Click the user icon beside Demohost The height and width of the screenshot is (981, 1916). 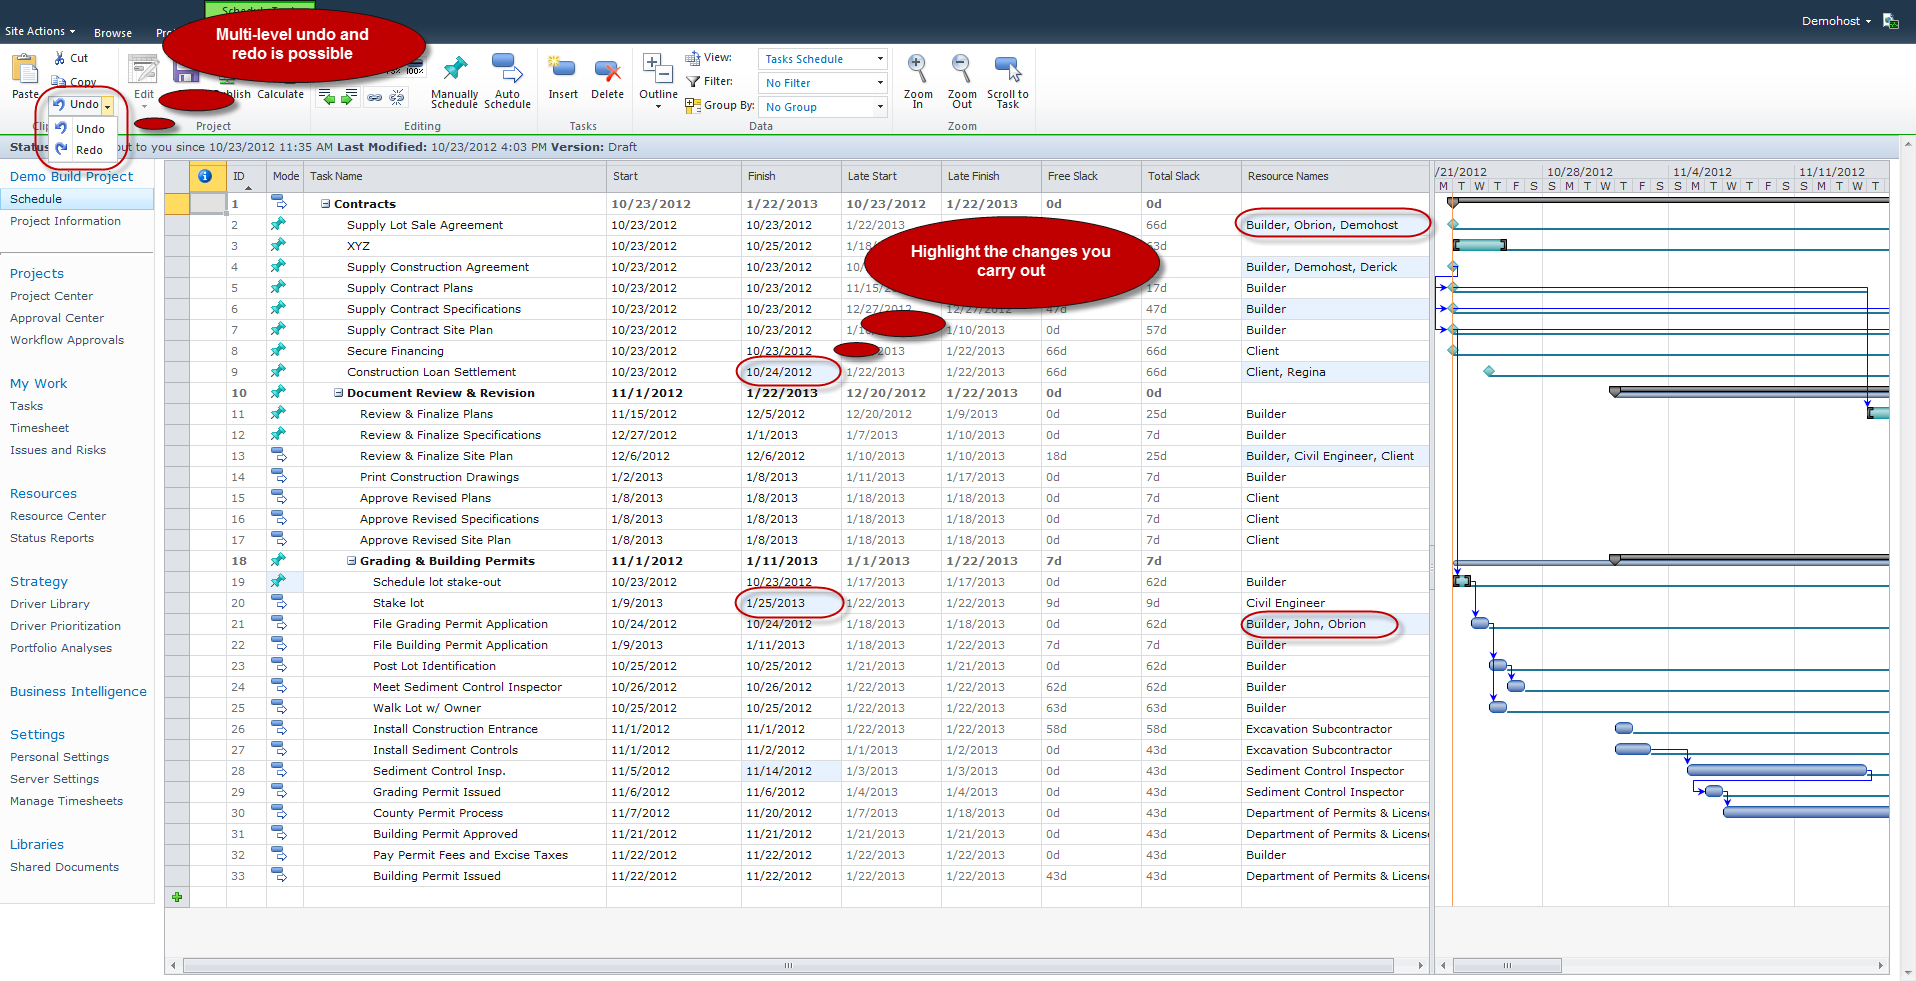point(1890,21)
